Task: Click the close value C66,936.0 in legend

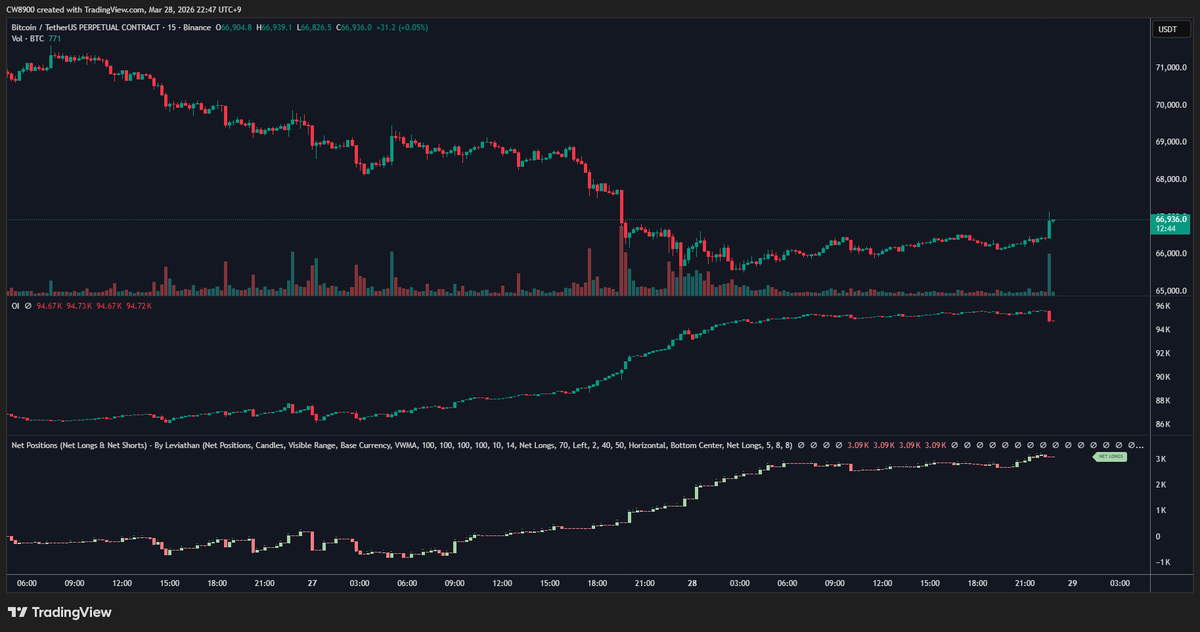Action: tap(355, 27)
